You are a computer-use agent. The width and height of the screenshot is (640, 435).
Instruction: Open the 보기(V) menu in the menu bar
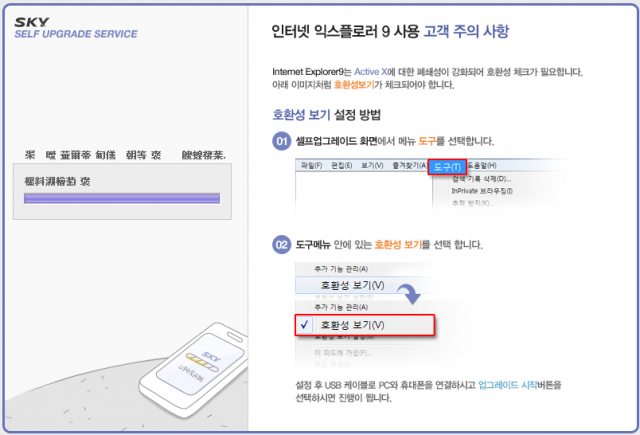(372, 165)
